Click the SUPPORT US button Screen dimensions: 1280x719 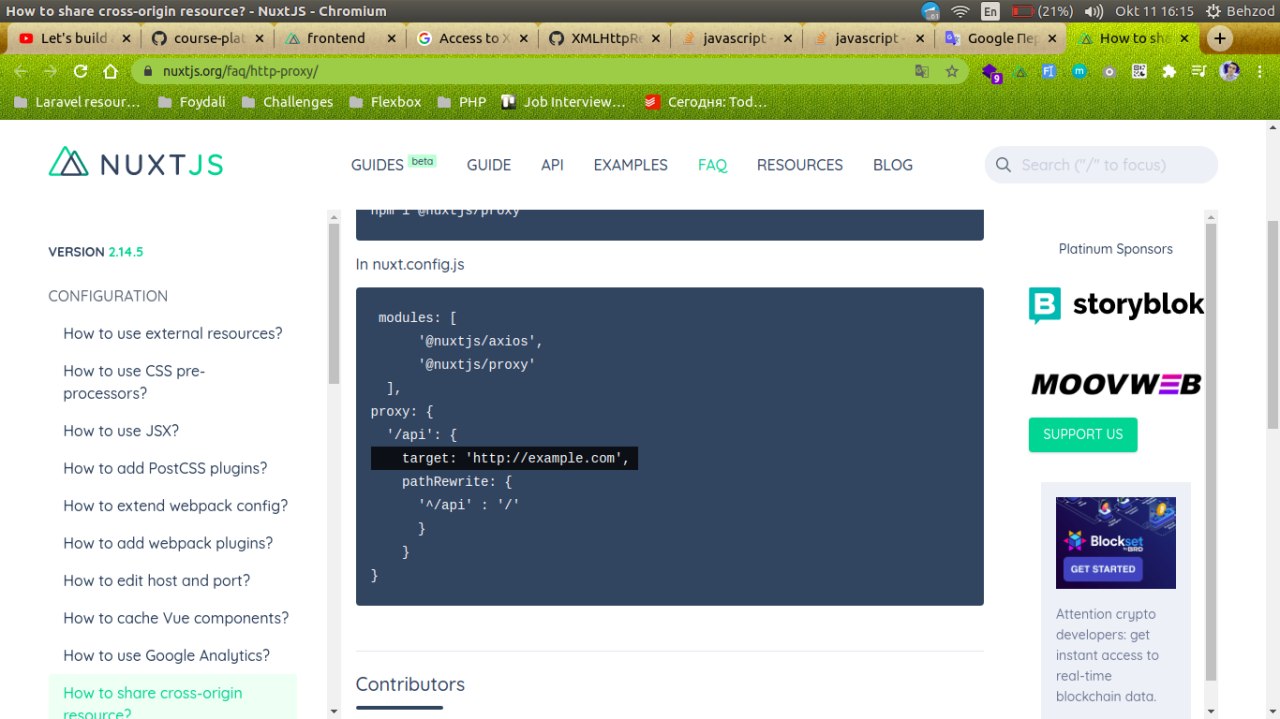click(1083, 434)
